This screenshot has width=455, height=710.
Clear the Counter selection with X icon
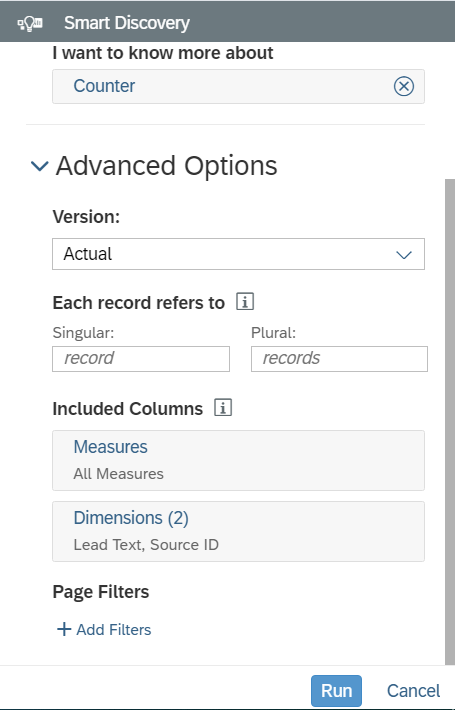click(403, 86)
